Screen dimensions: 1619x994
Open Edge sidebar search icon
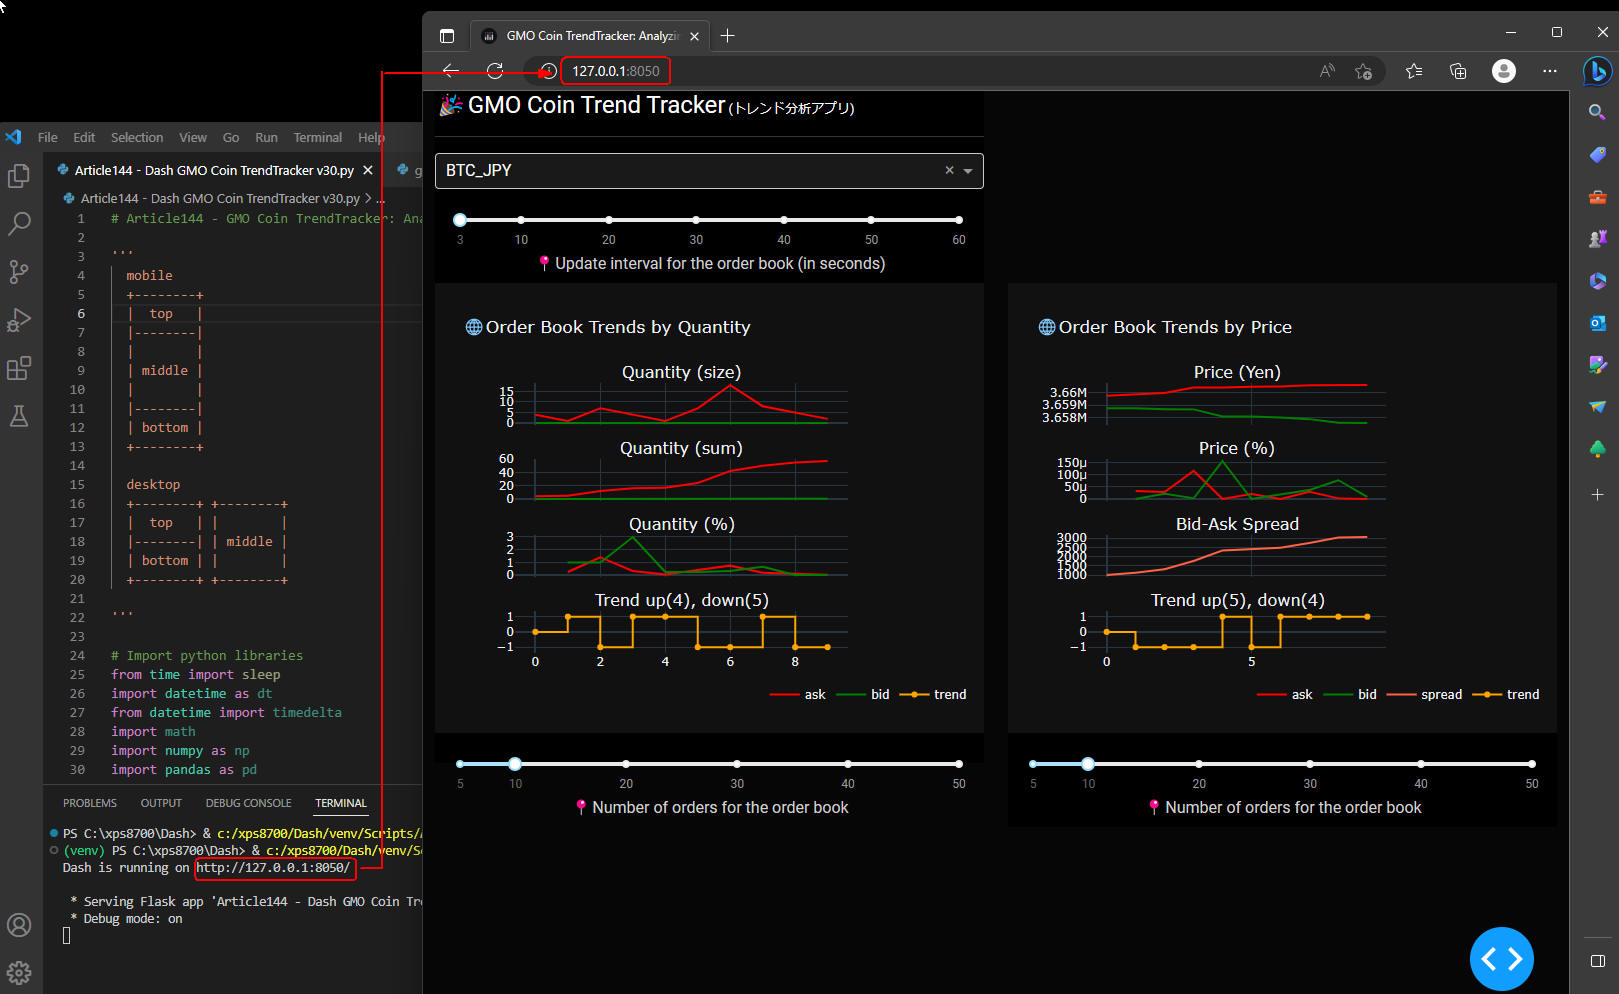(1597, 112)
